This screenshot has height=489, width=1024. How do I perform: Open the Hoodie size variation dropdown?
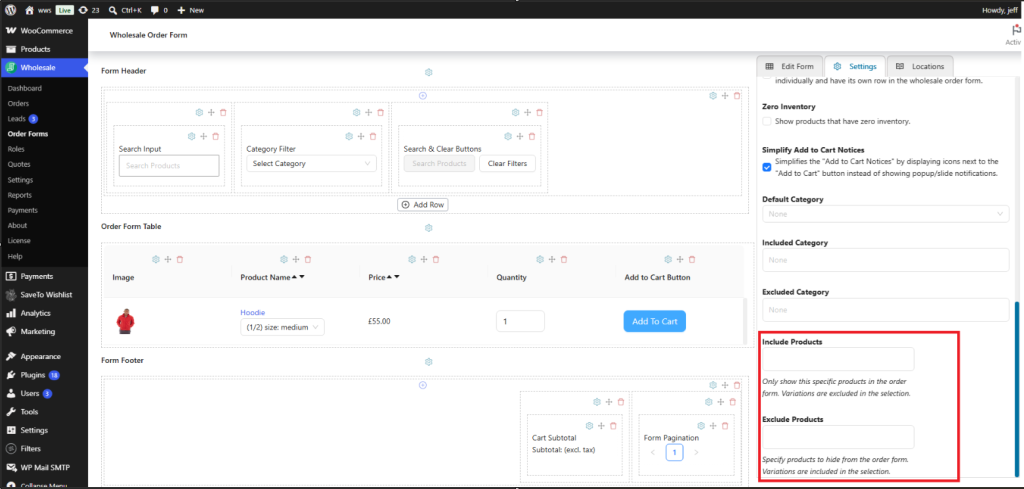pyautogui.click(x=282, y=327)
